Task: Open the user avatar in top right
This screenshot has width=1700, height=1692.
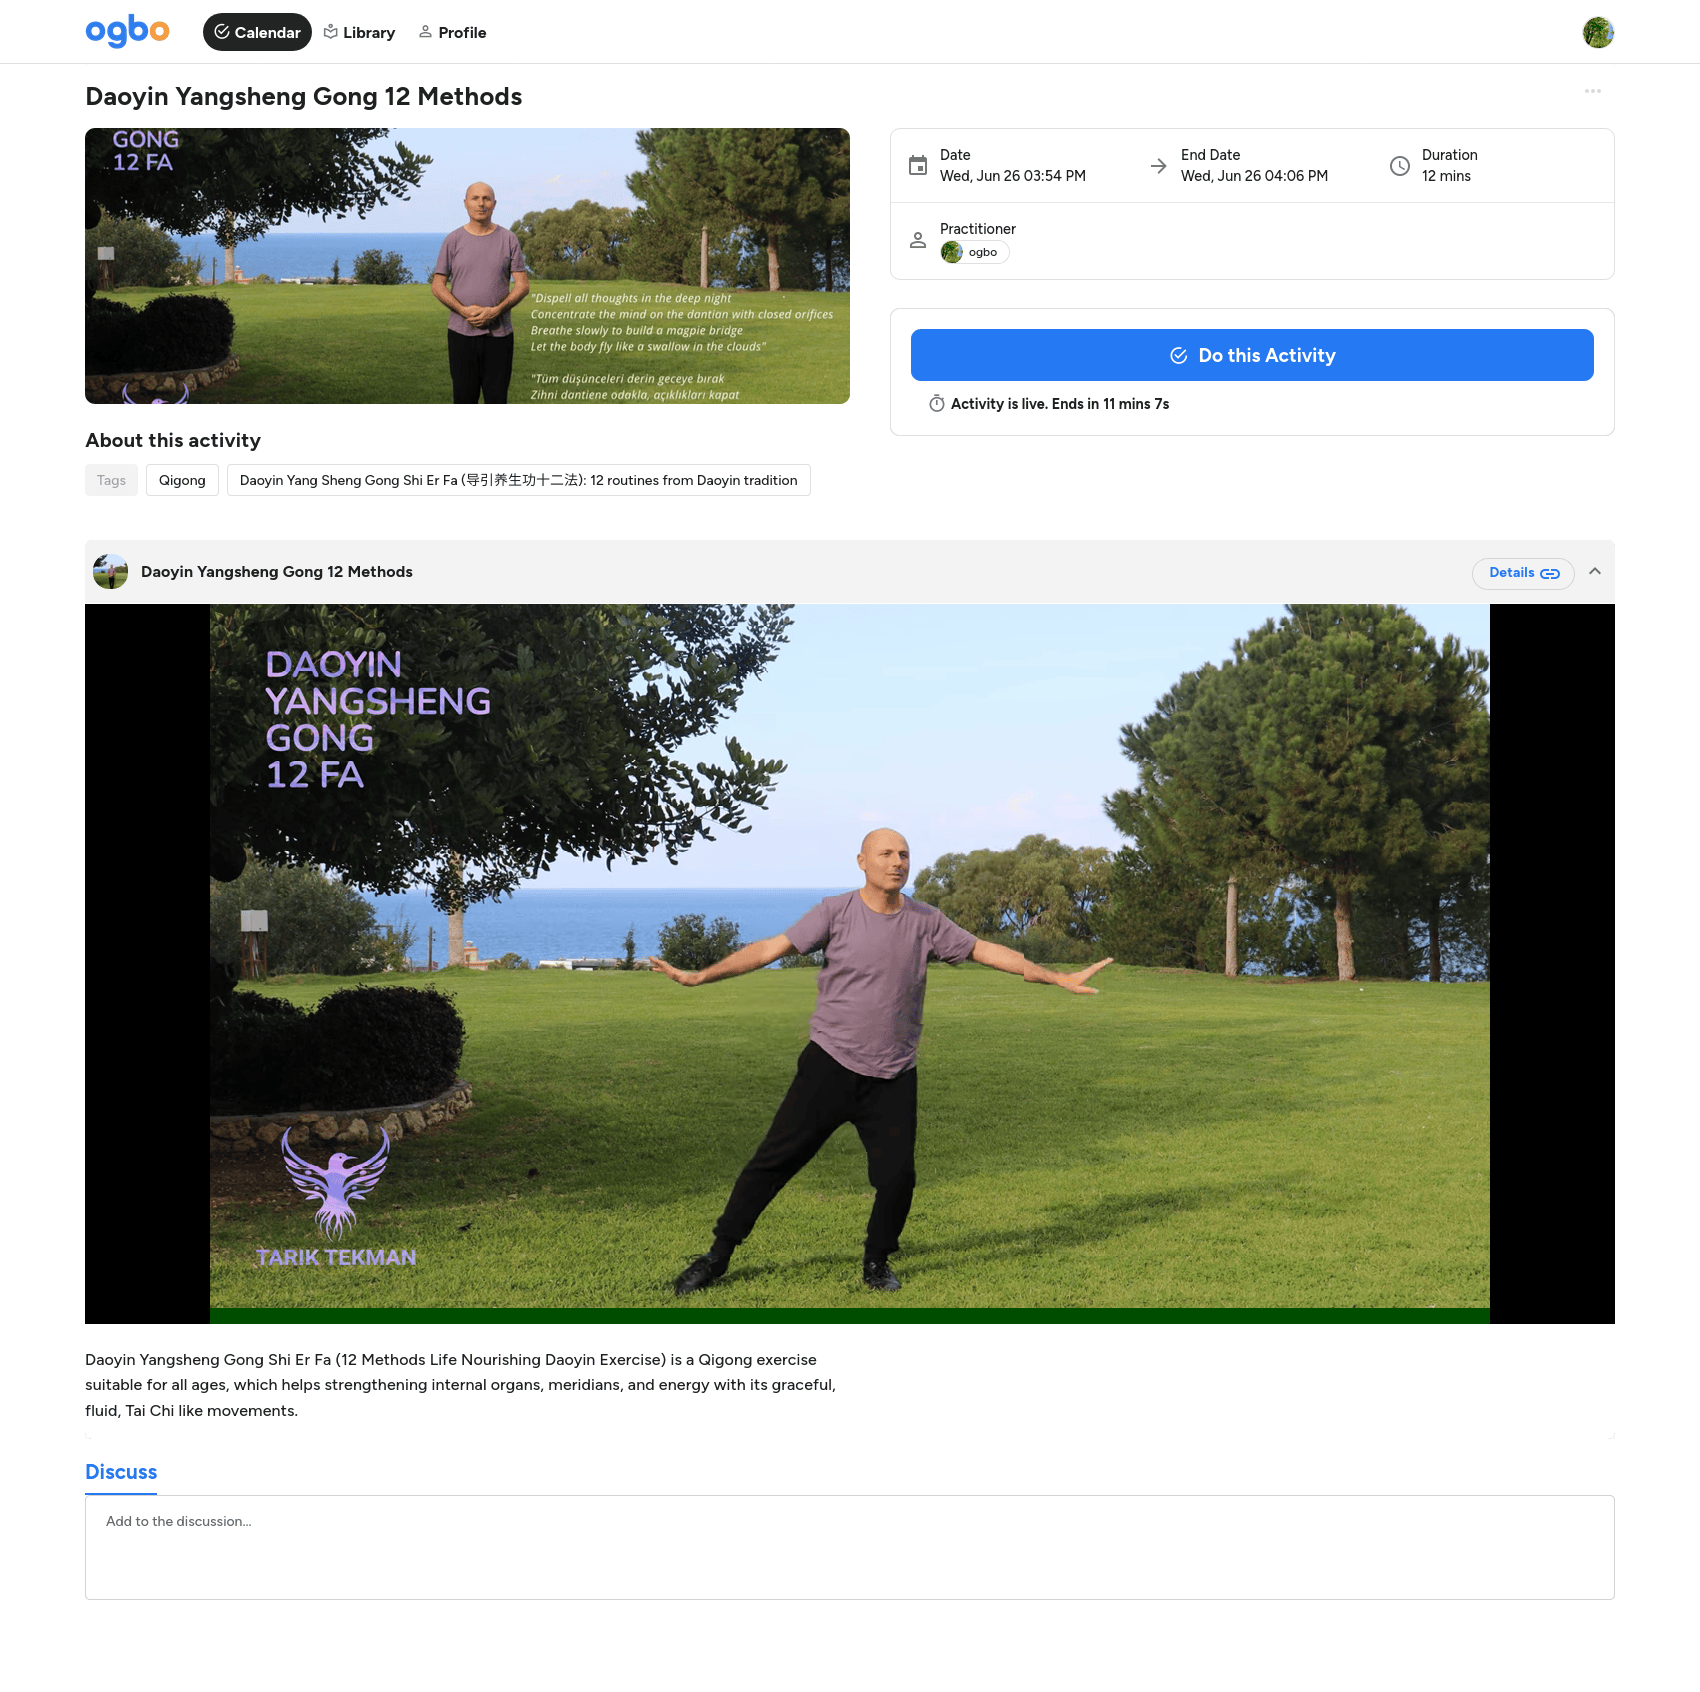Action: point(1598,32)
